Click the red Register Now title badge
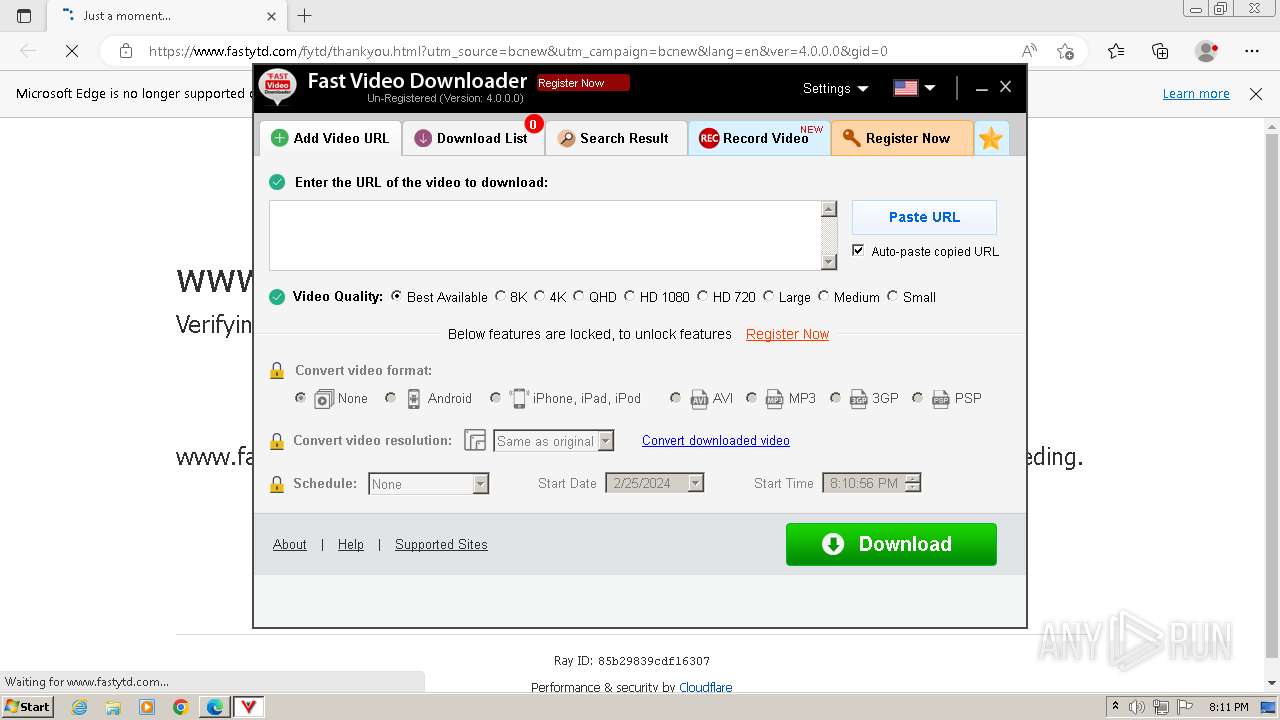This screenshot has width=1280, height=720. pos(583,83)
